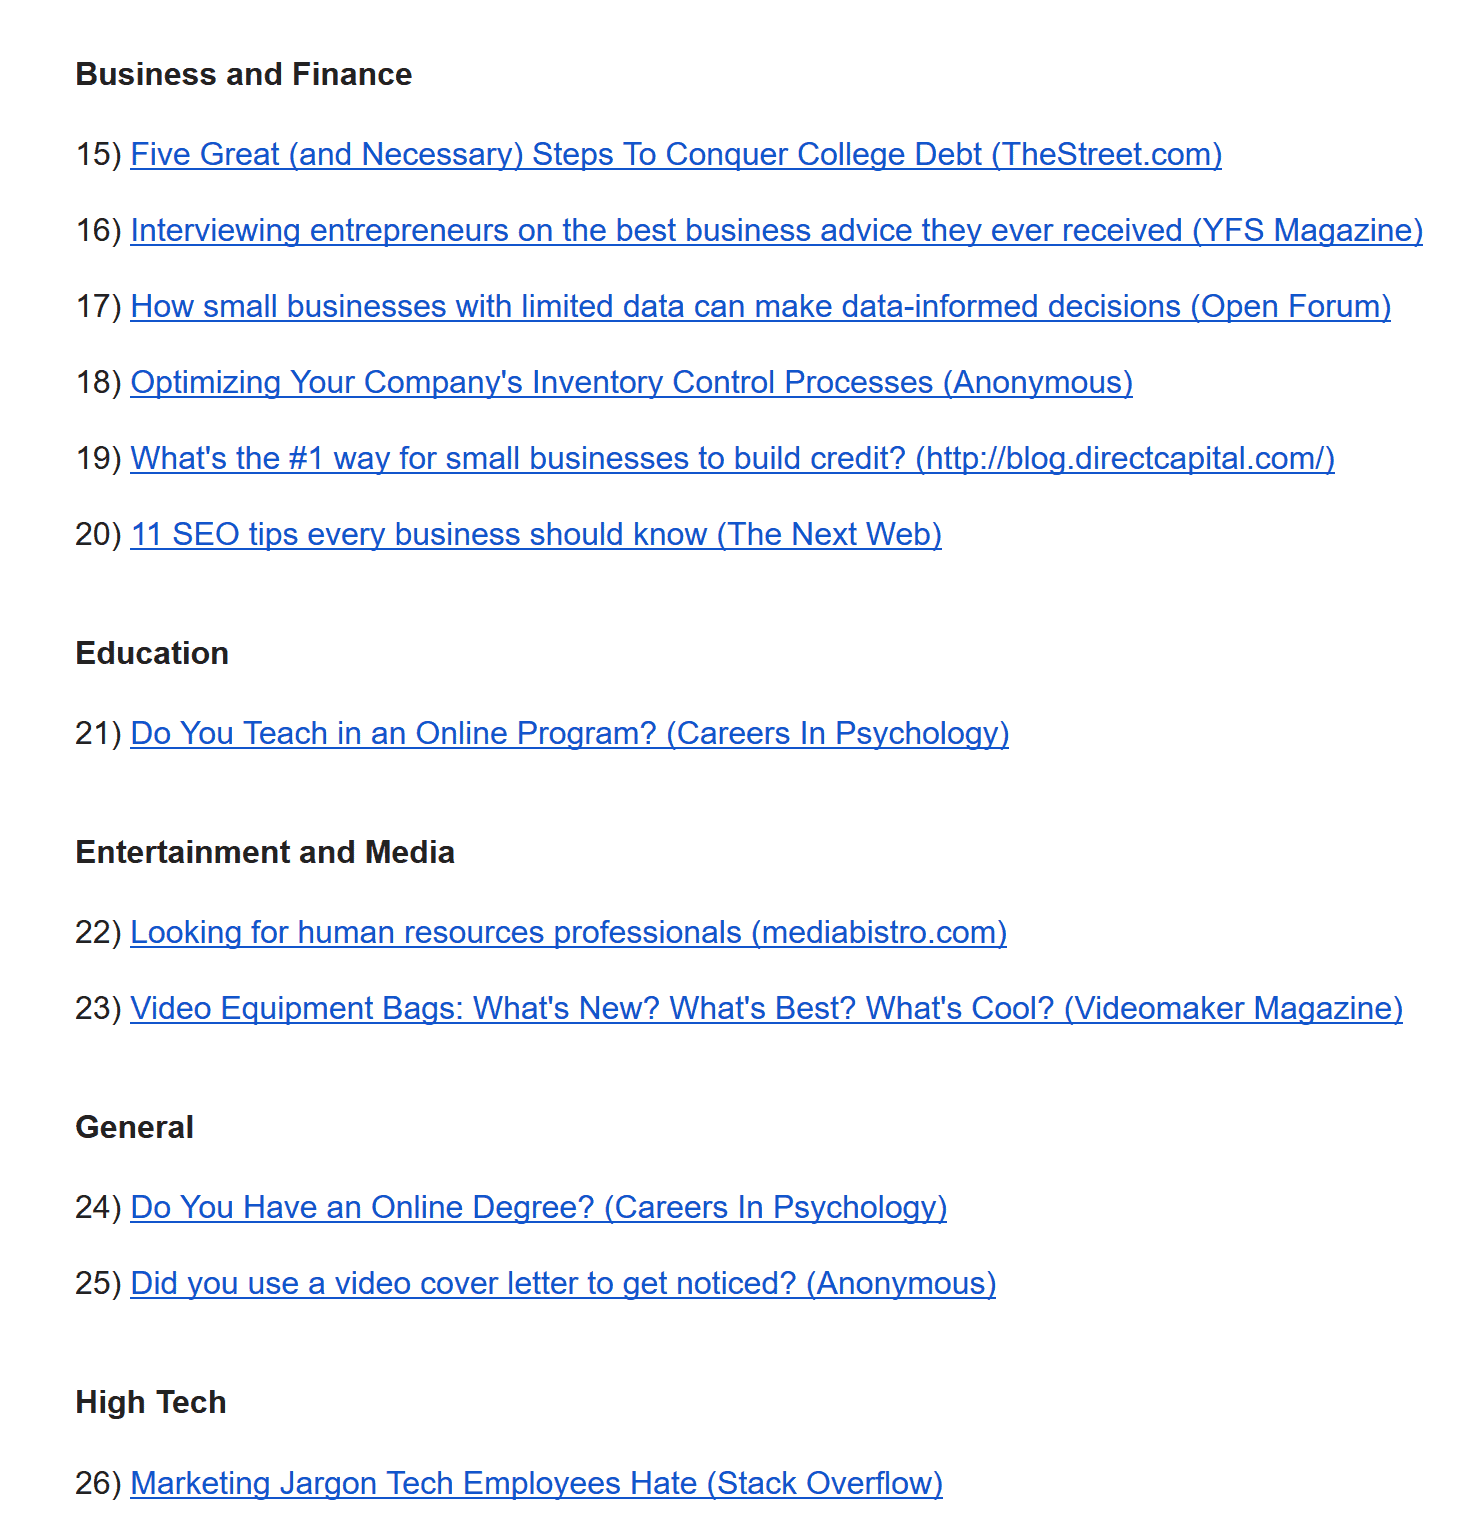The image size is (1472, 1527).
Task: Select the Business and Finance heading
Action: point(244,75)
